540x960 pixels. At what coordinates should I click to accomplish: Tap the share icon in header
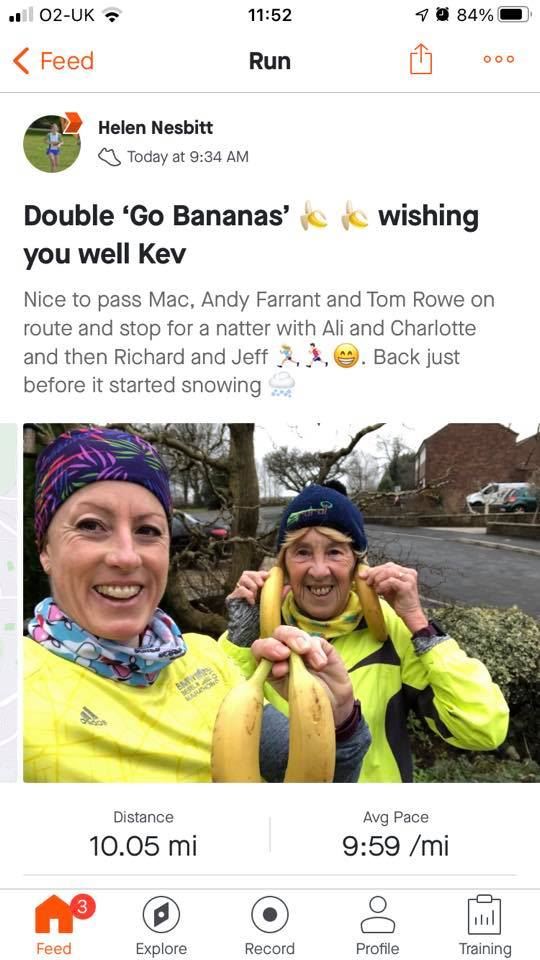421,60
